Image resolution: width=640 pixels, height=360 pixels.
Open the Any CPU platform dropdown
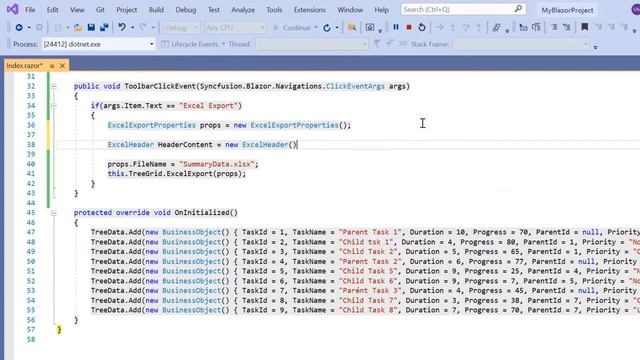[x=235, y=28]
